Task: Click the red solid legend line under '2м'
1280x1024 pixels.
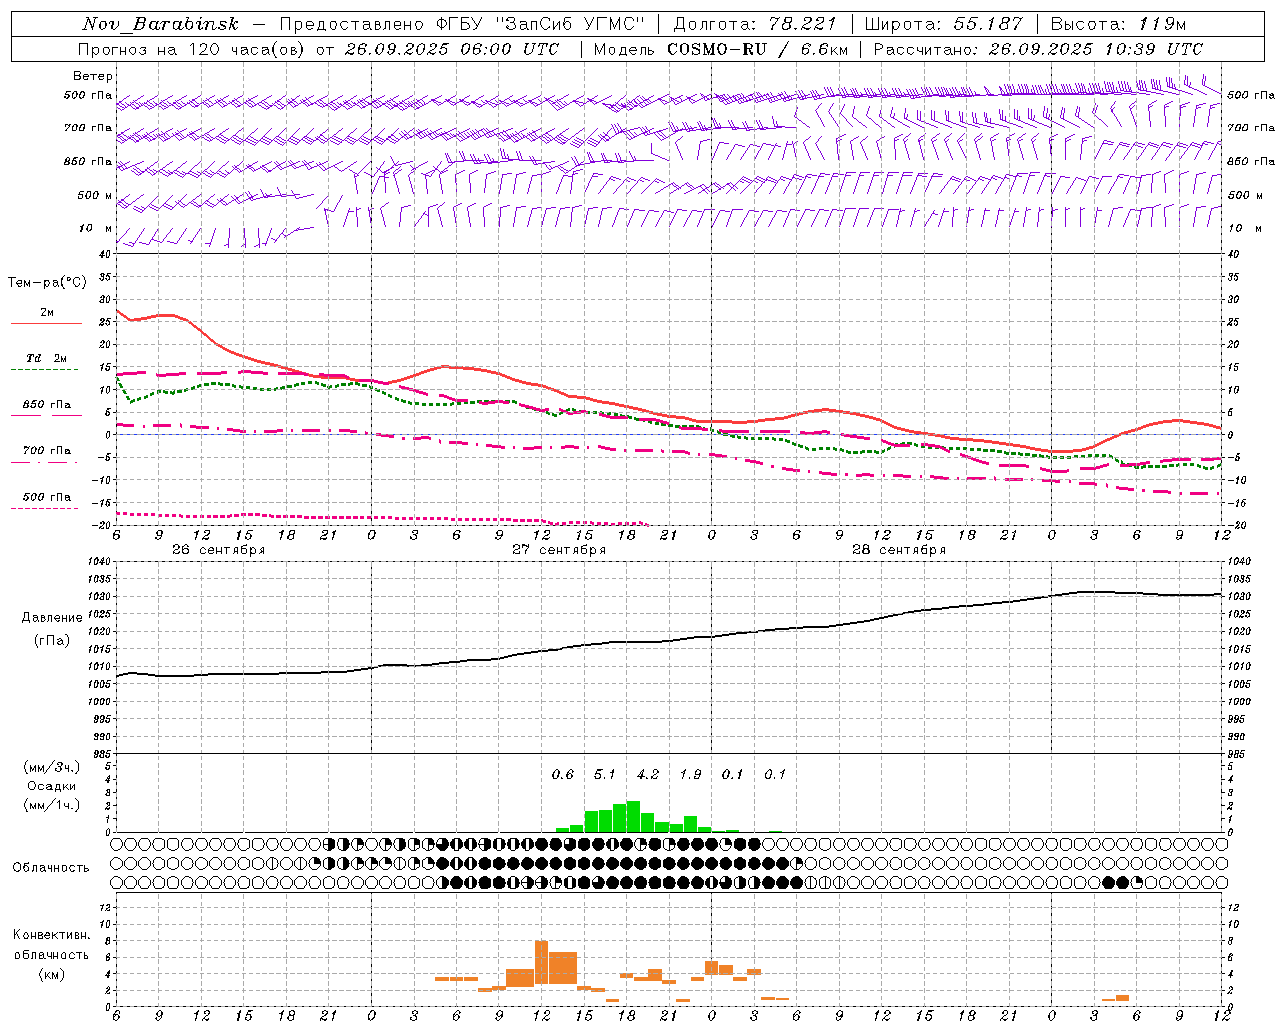Action: pyautogui.click(x=46, y=323)
